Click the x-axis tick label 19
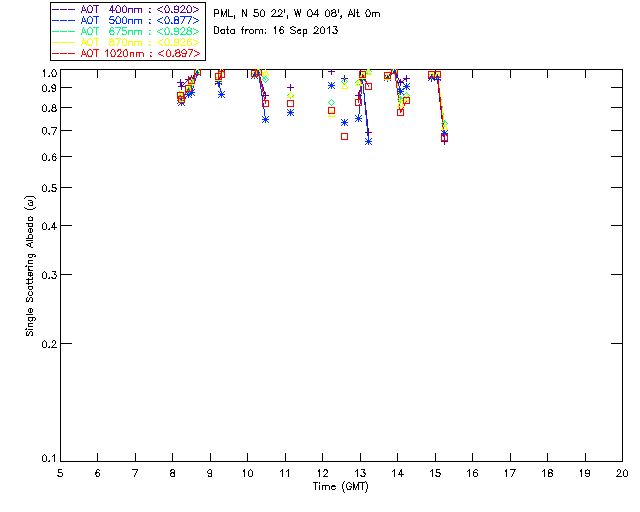The image size is (640, 512). coord(585,473)
